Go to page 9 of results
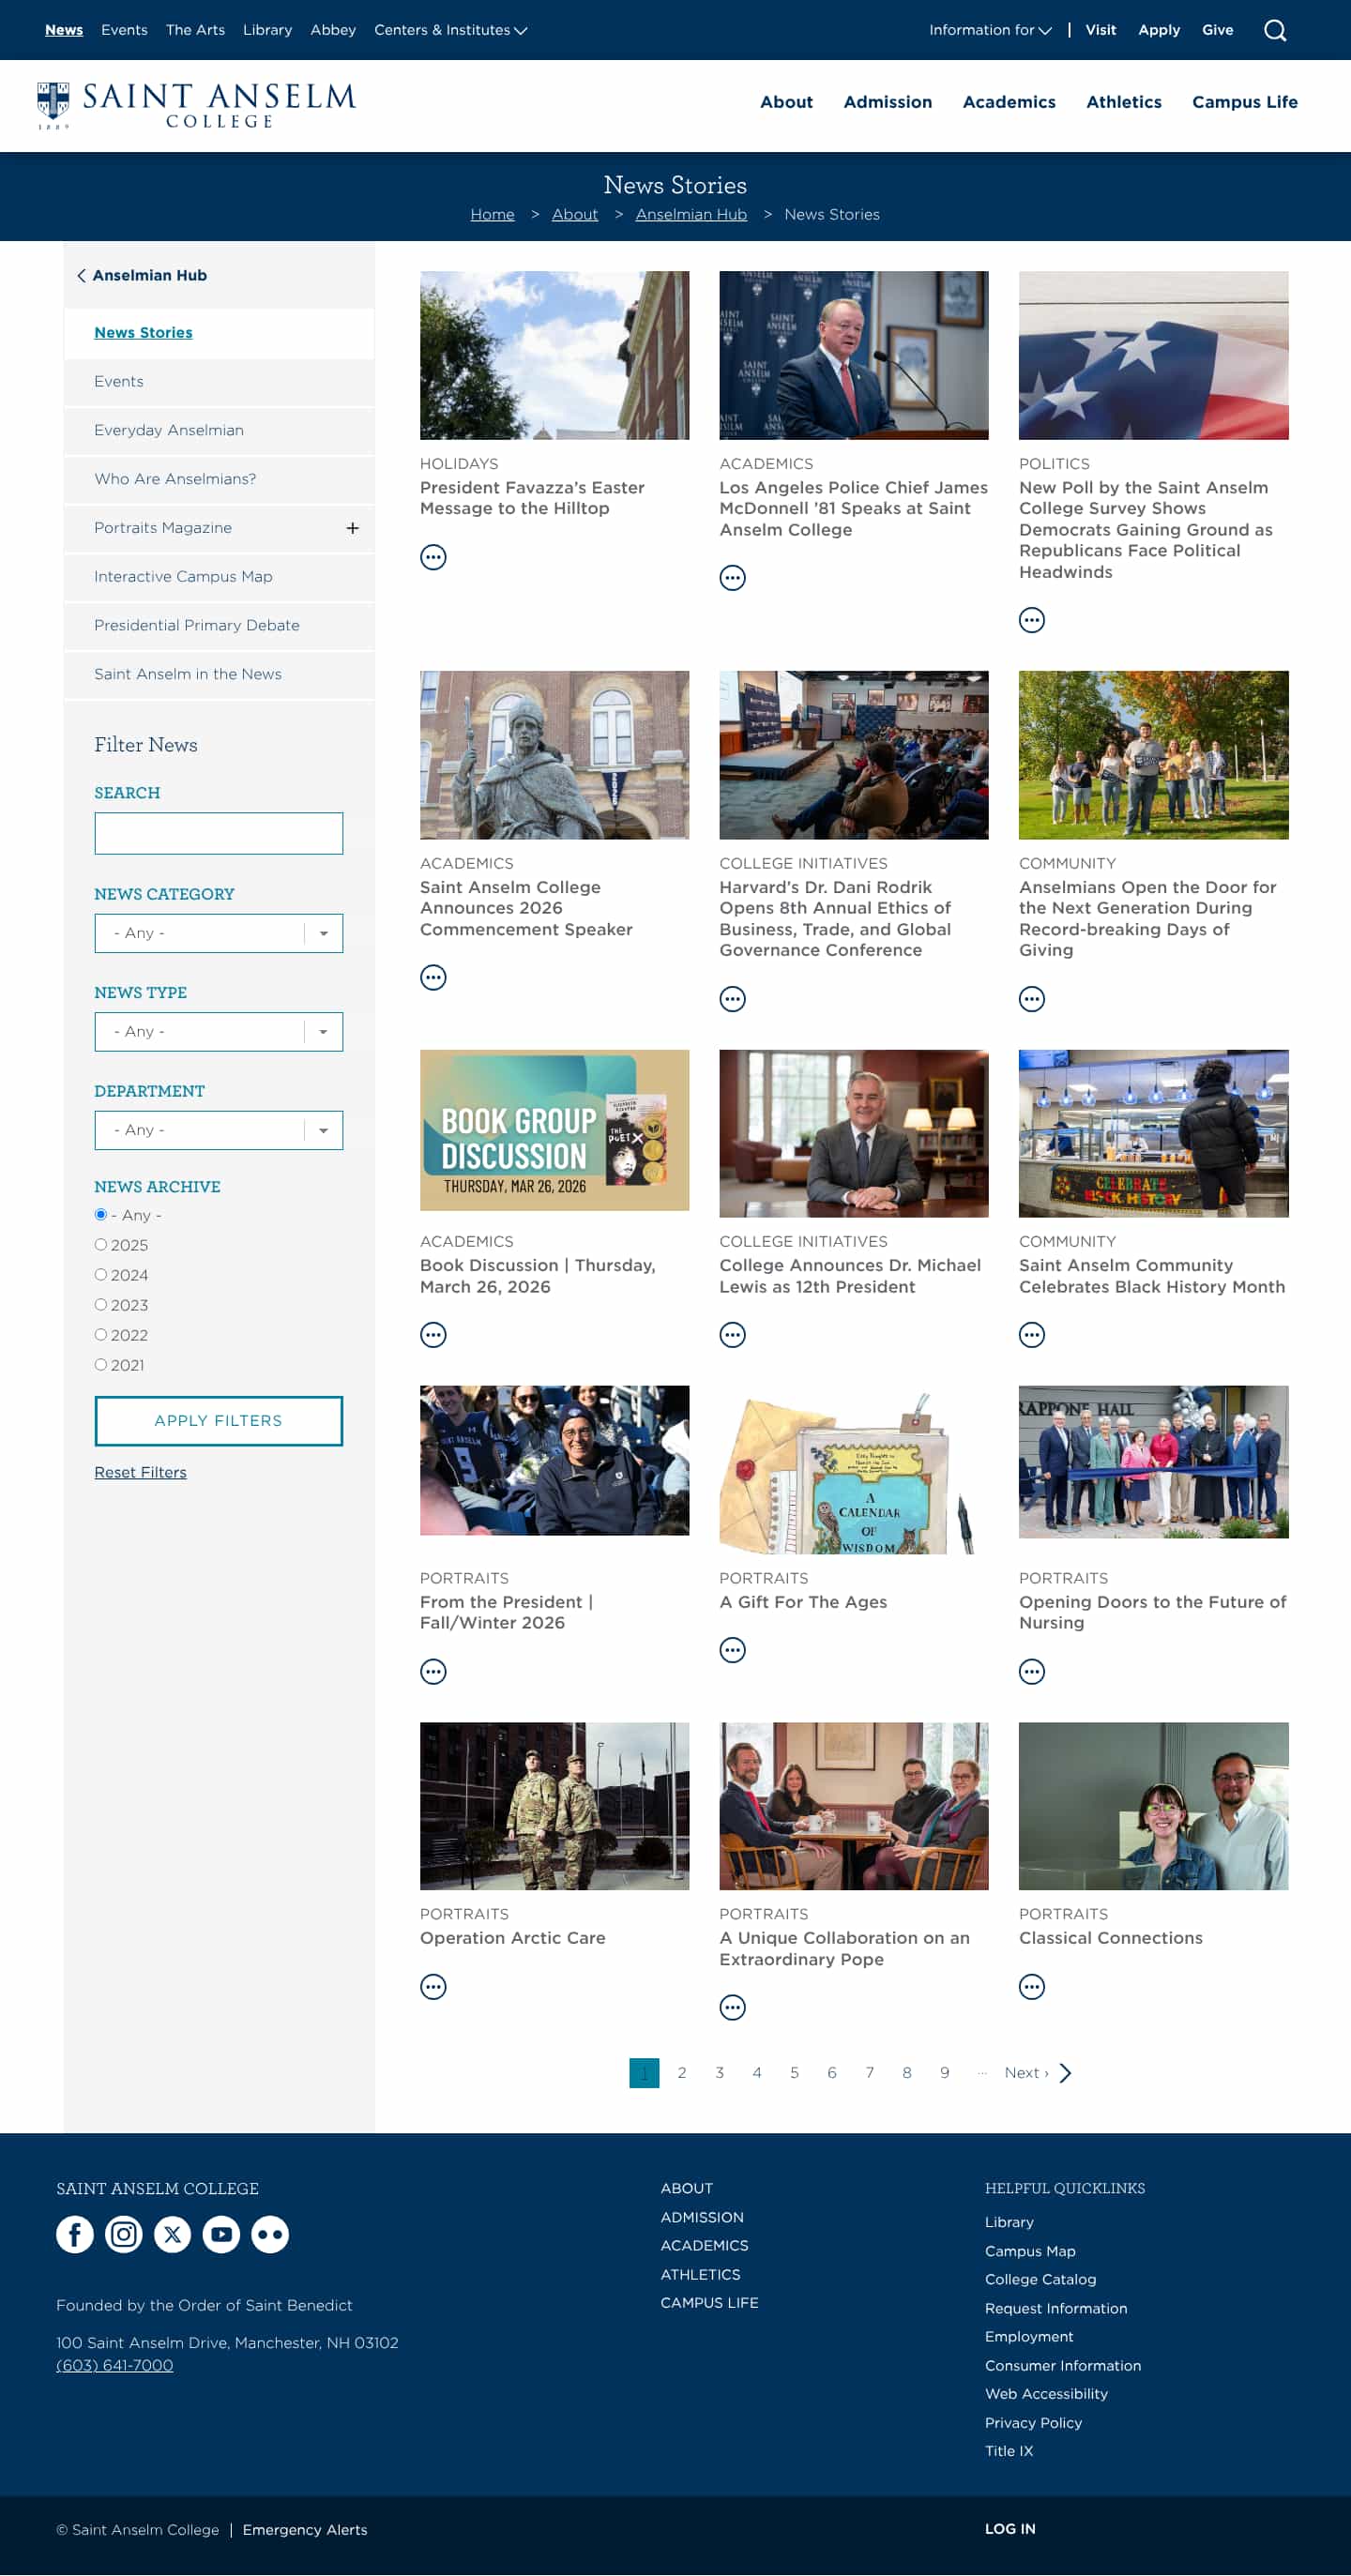The height and width of the screenshot is (2576, 1351). [944, 2073]
